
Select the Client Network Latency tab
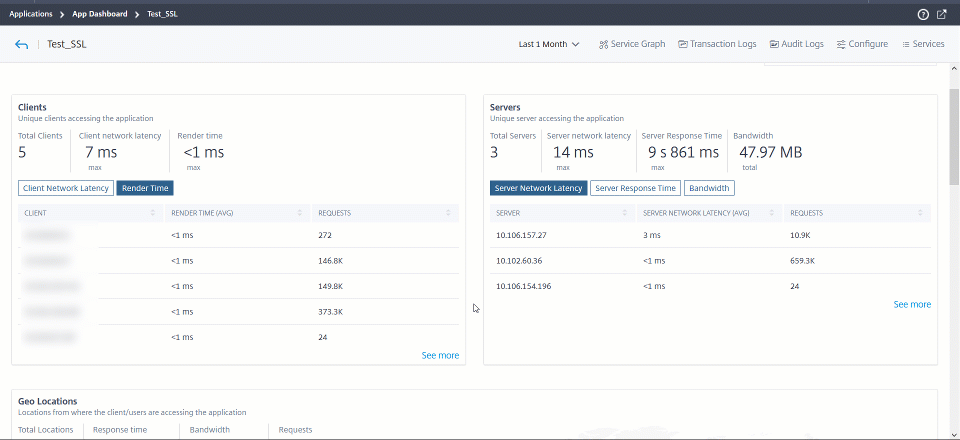pyautogui.click(x=66, y=188)
